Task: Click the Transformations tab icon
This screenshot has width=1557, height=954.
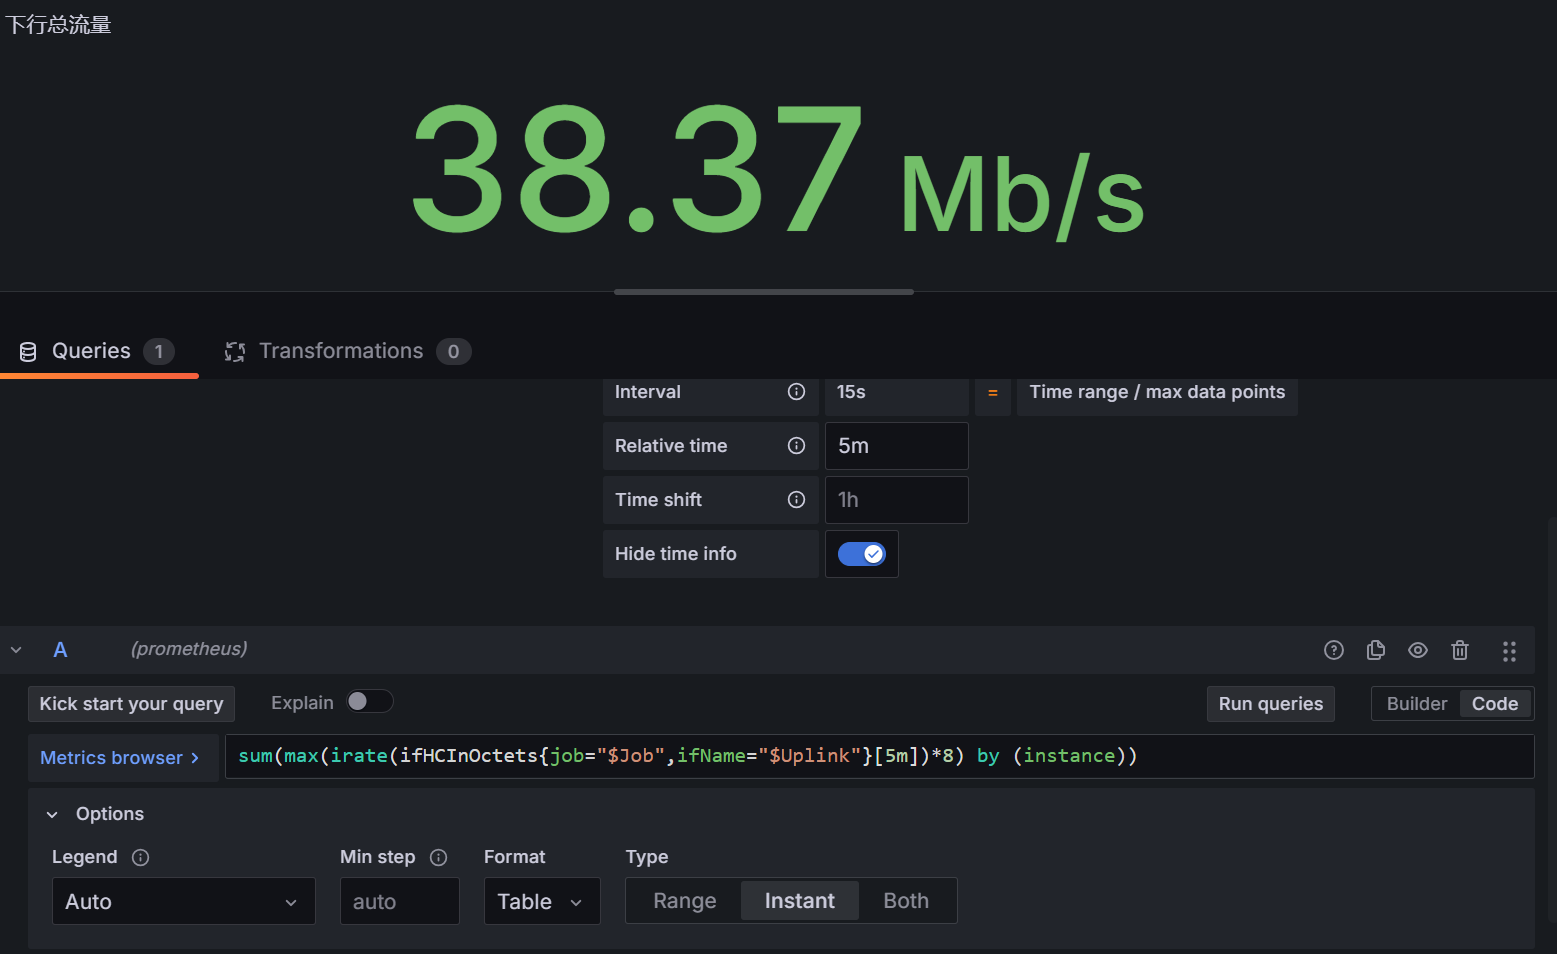Action: [235, 352]
